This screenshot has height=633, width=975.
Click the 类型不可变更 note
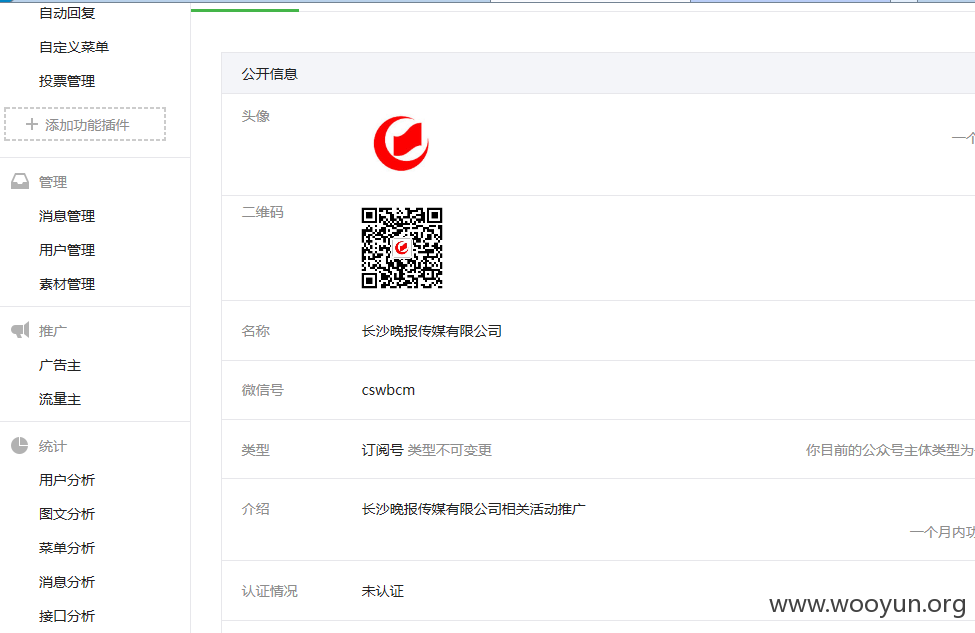[450, 450]
